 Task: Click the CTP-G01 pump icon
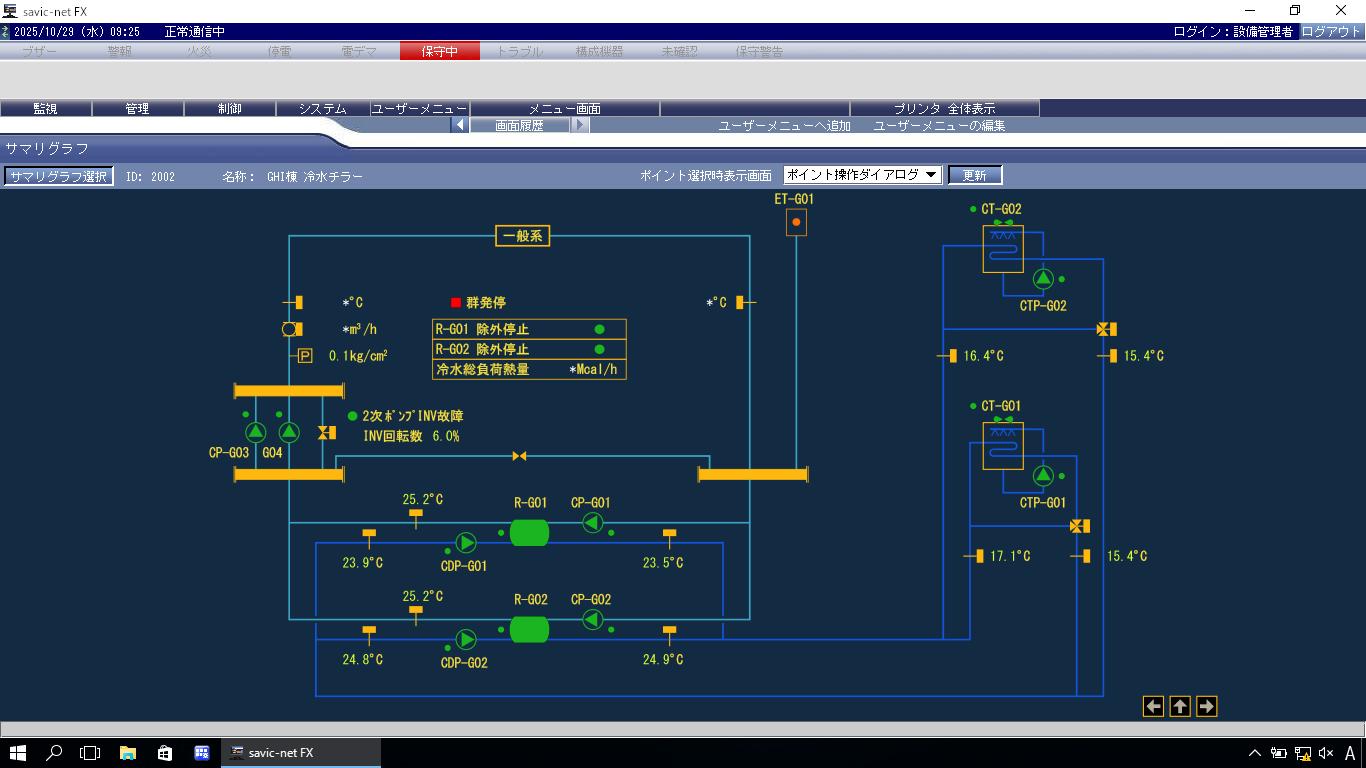1043,475
